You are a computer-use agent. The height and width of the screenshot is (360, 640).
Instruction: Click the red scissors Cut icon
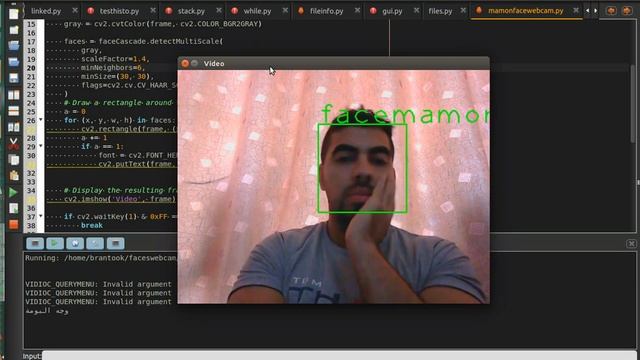tap(13, 144)
